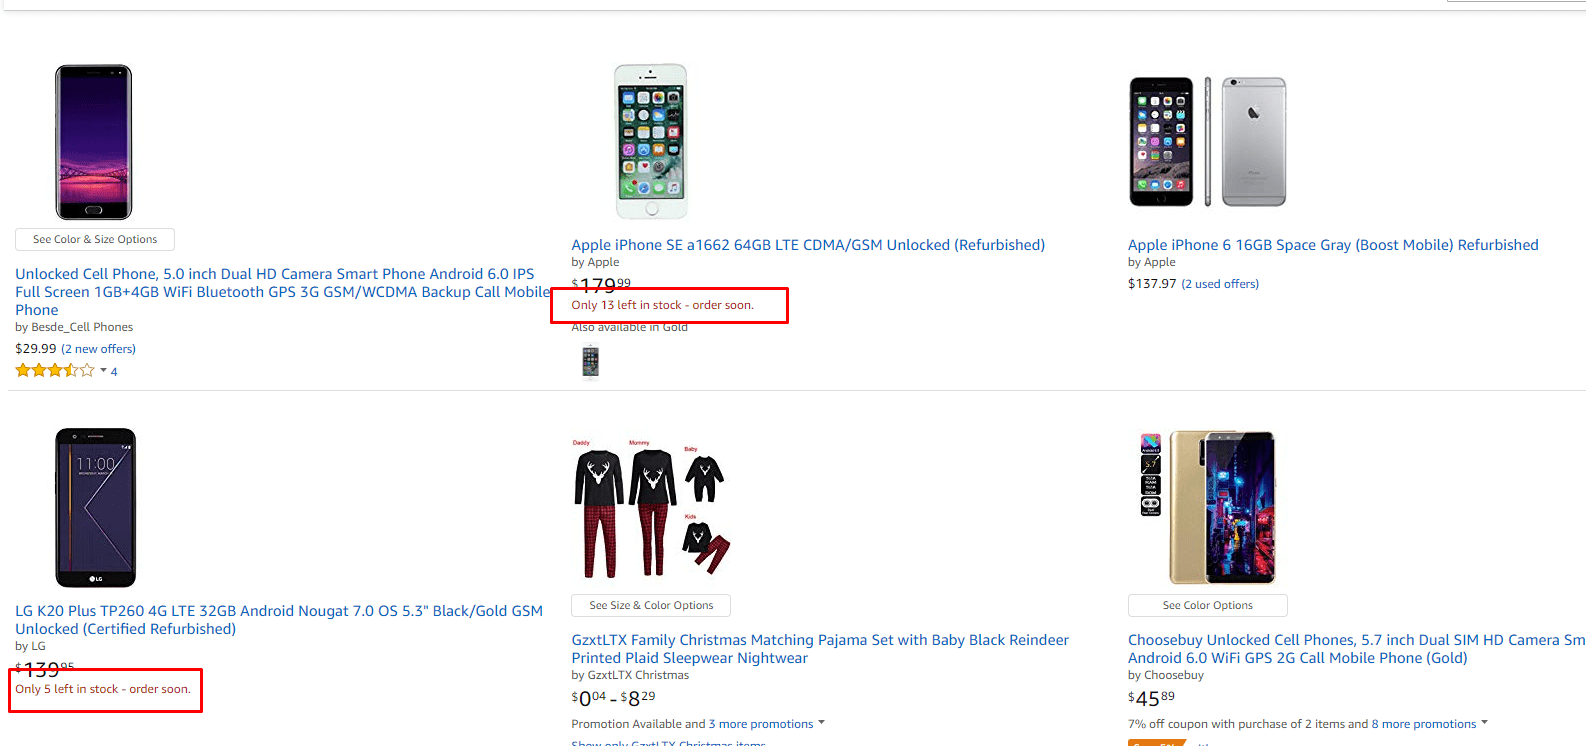Click 'See Color & Size Options' button

pos(95,239)
